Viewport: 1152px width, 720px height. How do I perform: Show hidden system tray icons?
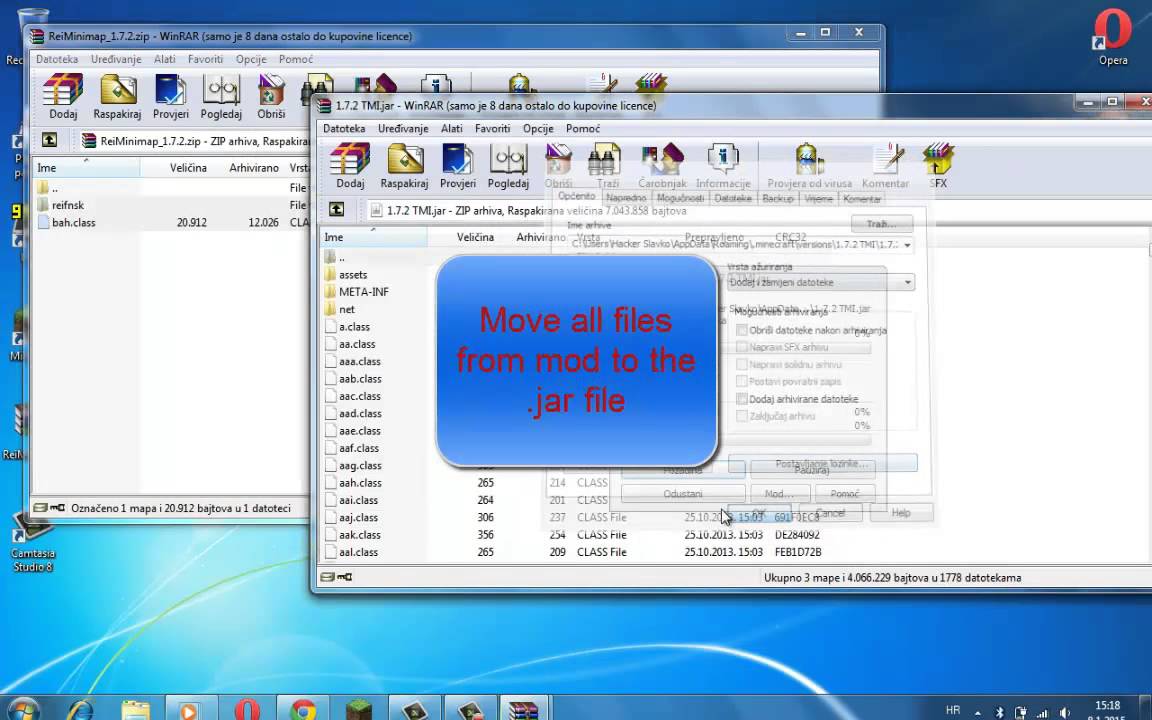pyautogui.click(x=977, y=712)
